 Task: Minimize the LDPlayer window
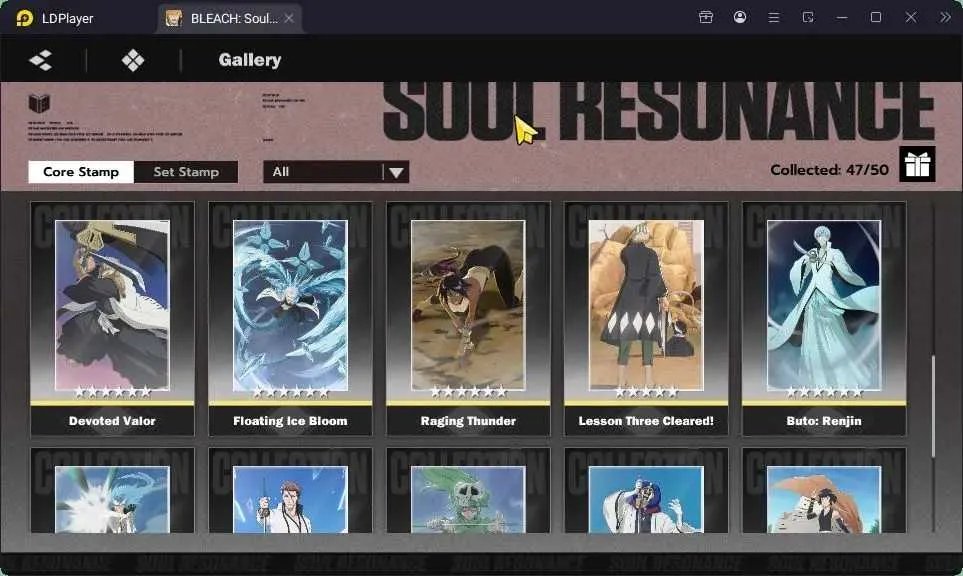tap(842, 18)
